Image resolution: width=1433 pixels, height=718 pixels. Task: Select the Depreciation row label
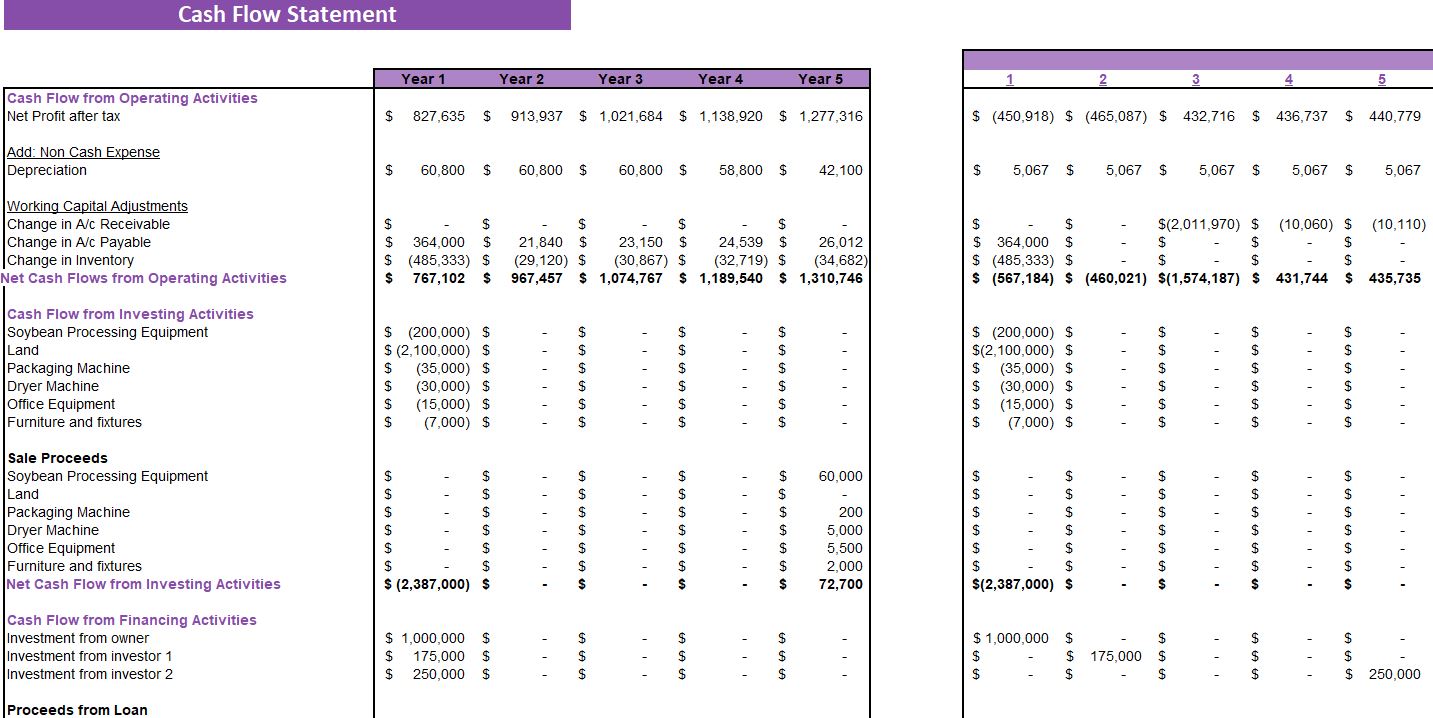(46, 170)
